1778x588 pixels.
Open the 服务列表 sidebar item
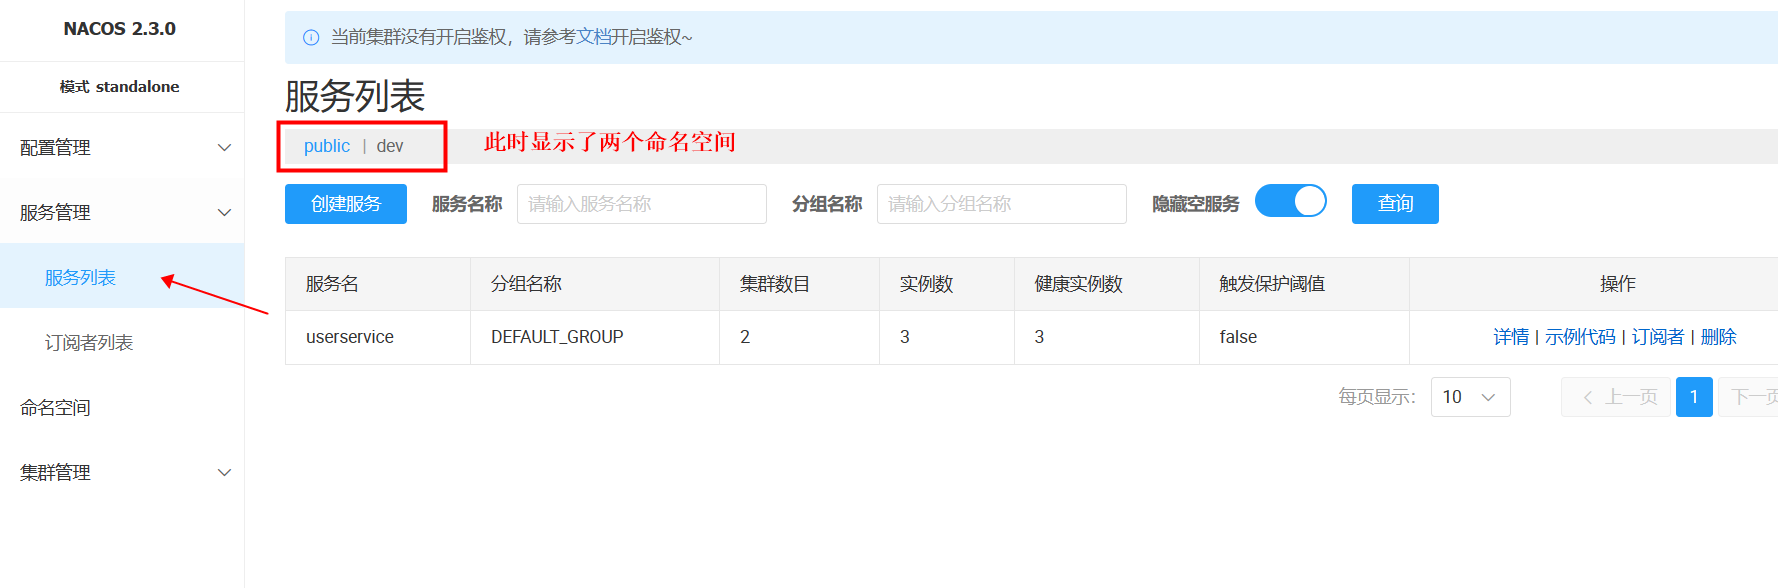(x=80, y=278)
